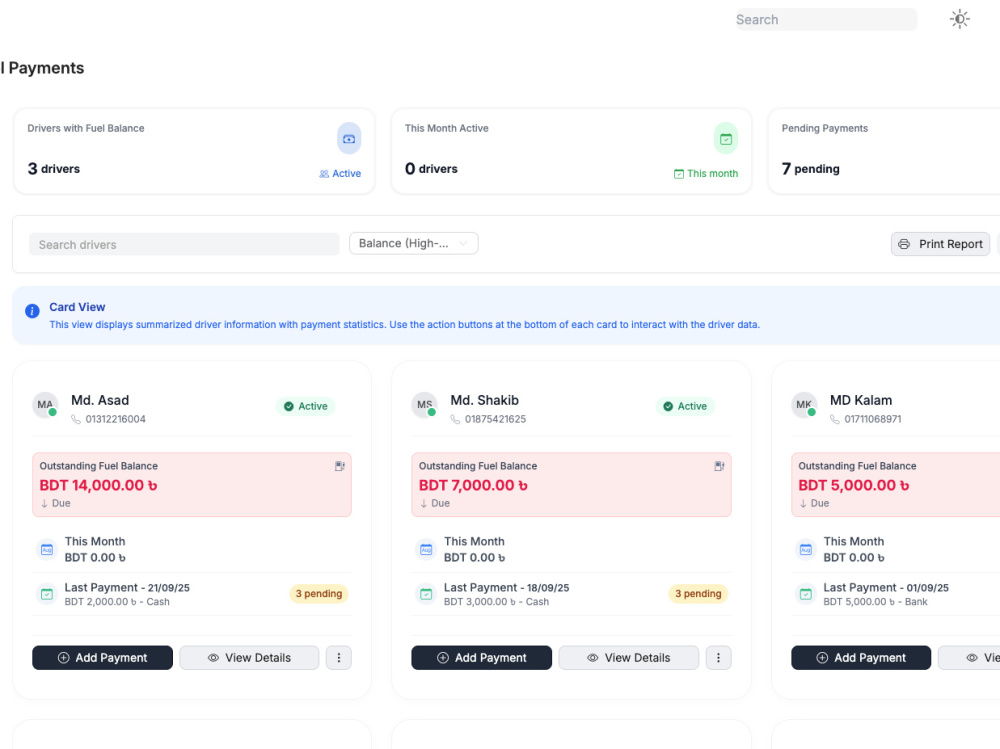The width and height of the screenshot is (1000, 749).
Task: Click BDT 3,000.00 - Cash text
Action: point(496,602)
